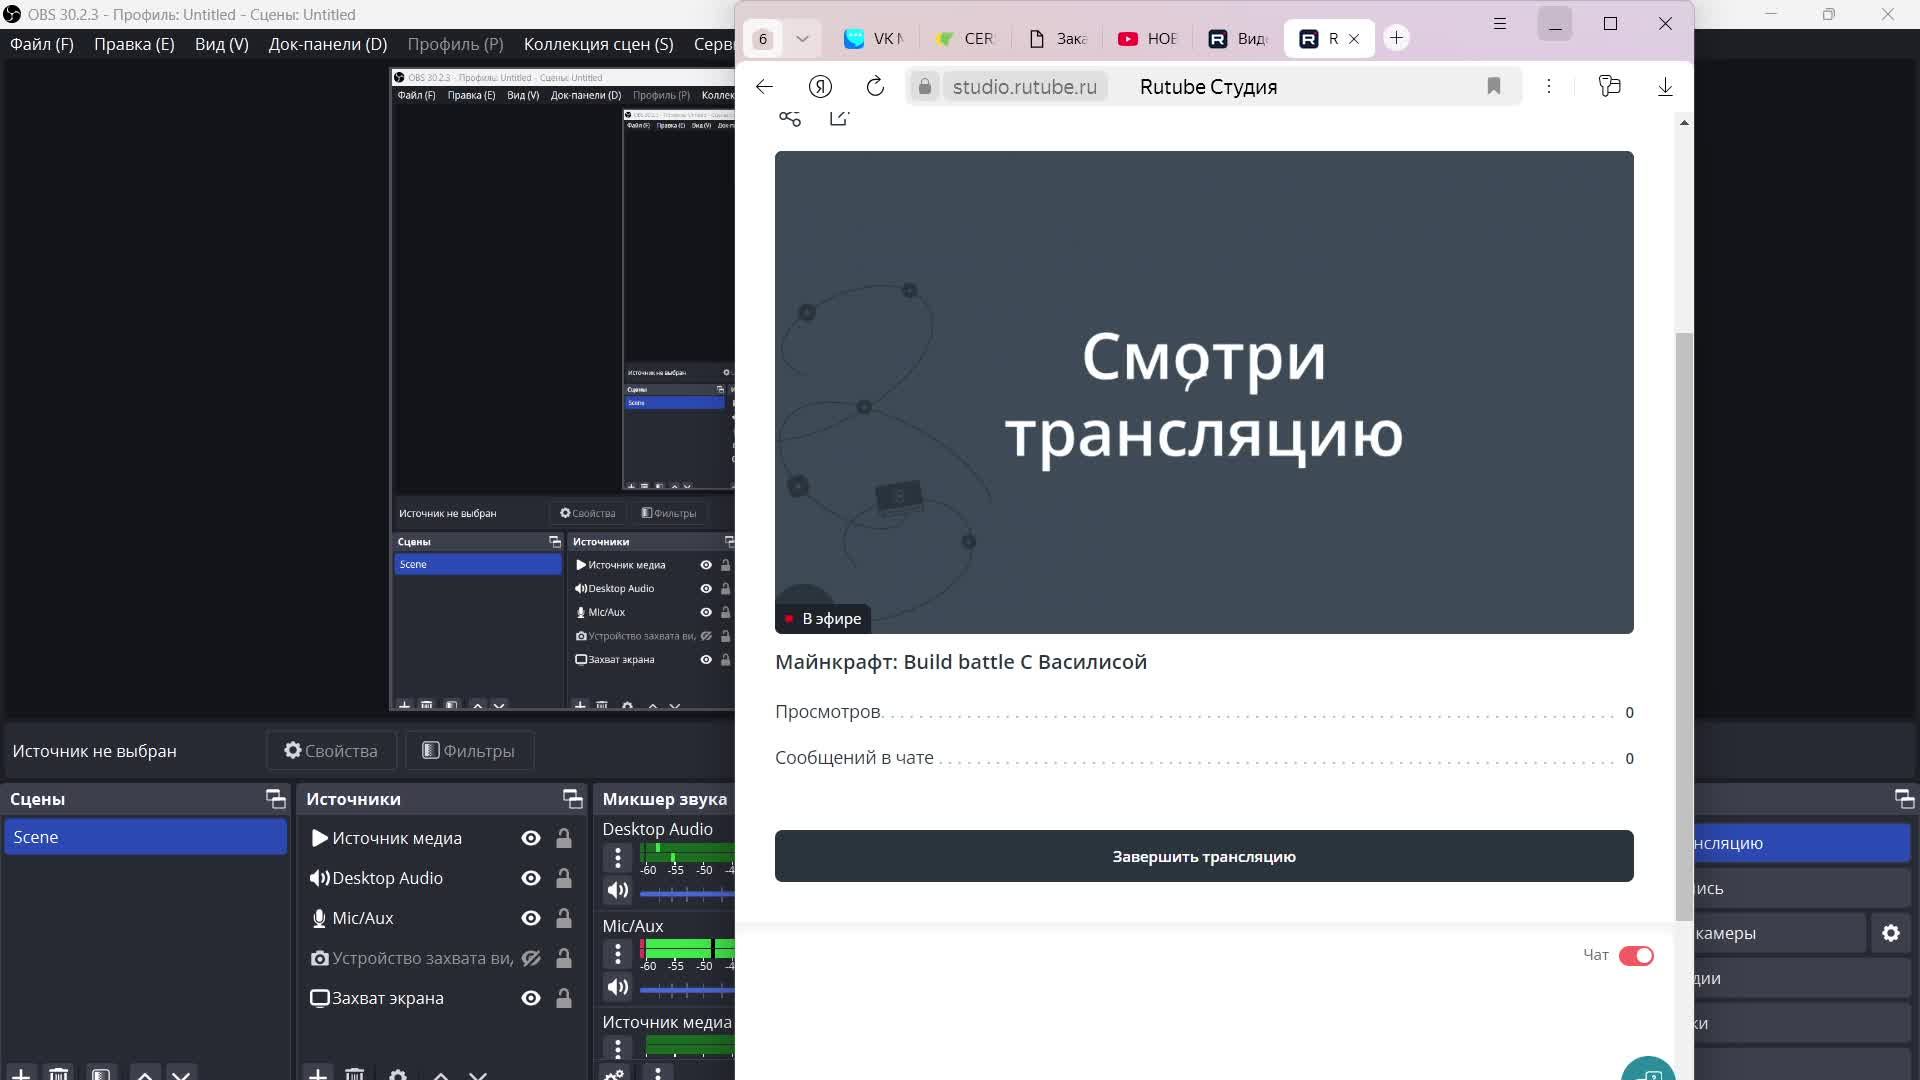1920x1080 pixels.
Task: Go back in the browser
Action: [764, 87]
